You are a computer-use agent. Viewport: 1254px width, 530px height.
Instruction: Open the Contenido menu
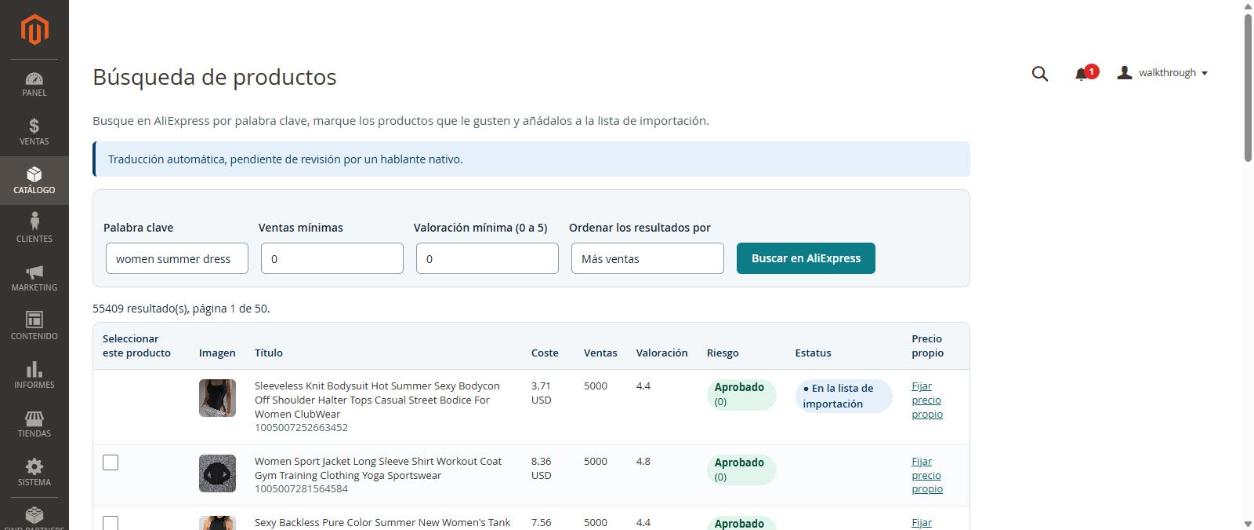coord(34,326)
